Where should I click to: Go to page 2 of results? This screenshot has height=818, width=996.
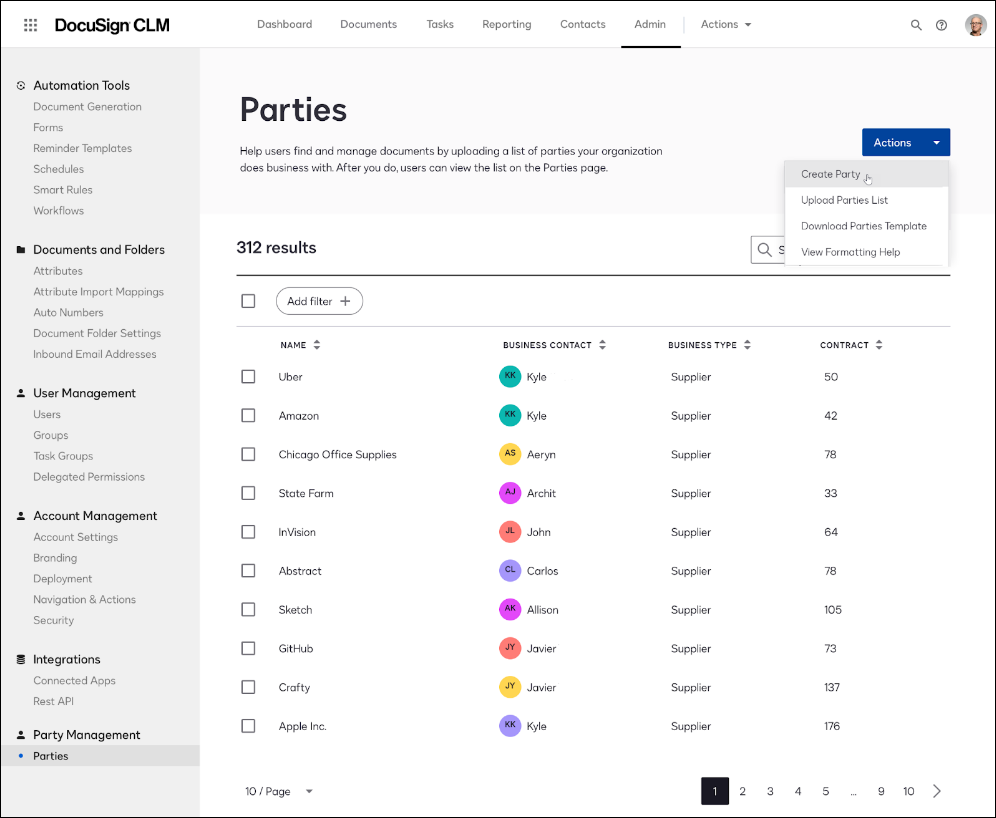743,791
